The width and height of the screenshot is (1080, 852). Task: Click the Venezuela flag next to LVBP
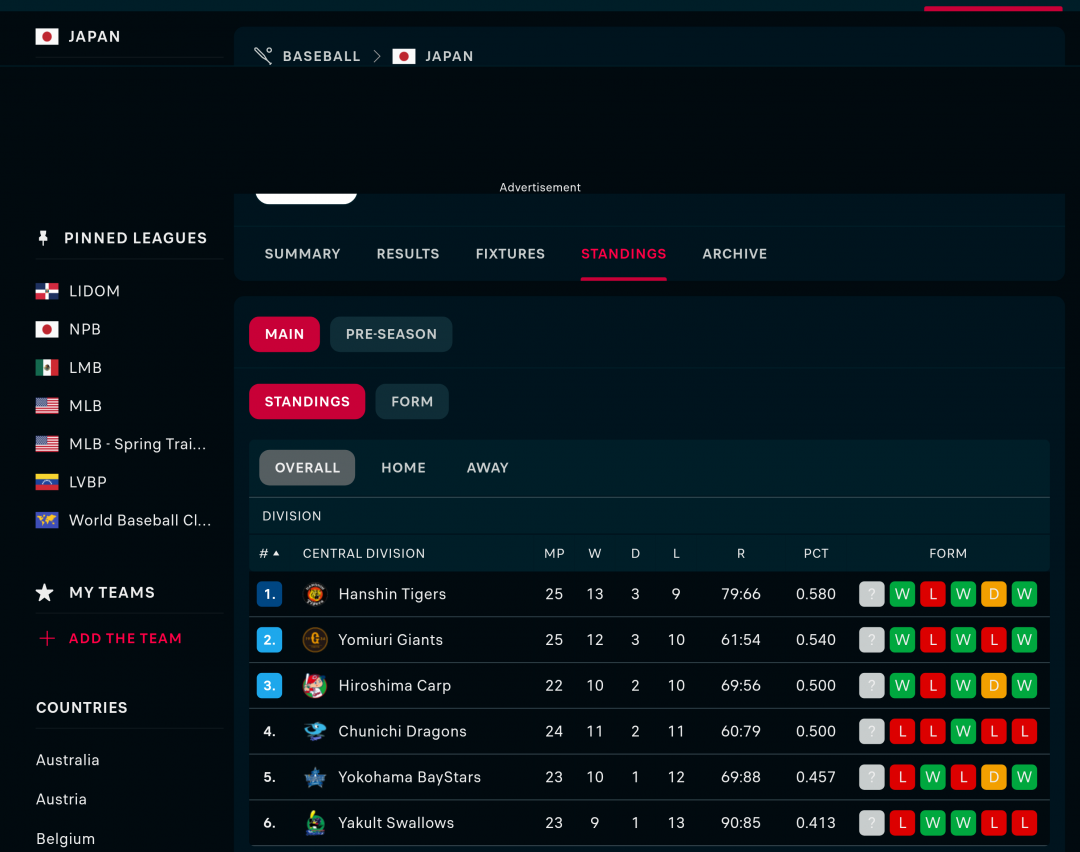point(47,482)
